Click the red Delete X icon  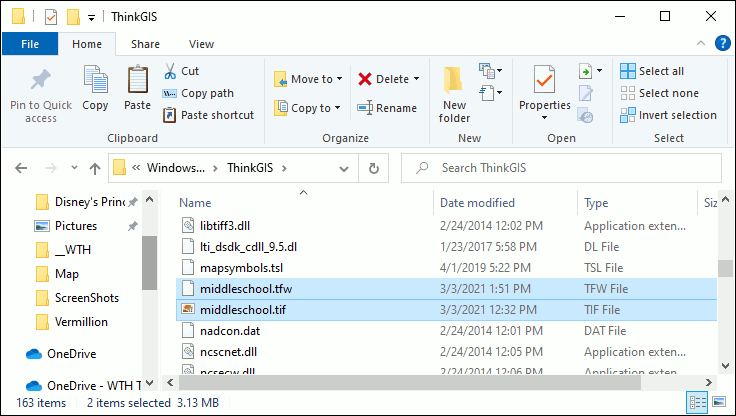click(365, 79)
